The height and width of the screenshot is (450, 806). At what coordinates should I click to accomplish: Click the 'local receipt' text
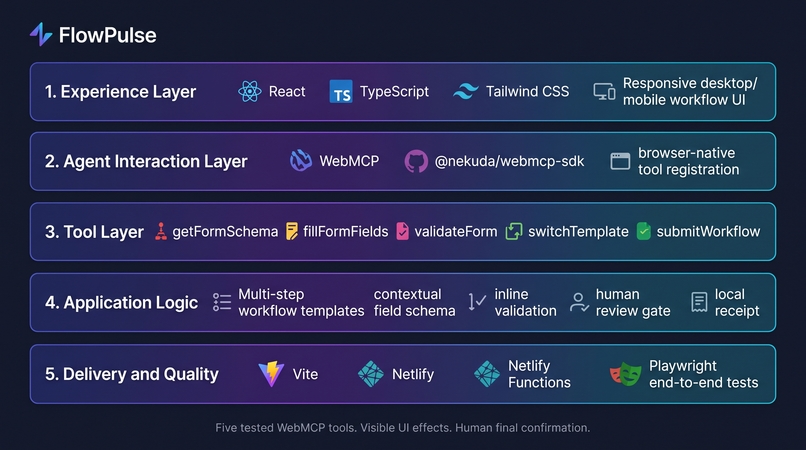pyautogui.click(x=737, y=302)
